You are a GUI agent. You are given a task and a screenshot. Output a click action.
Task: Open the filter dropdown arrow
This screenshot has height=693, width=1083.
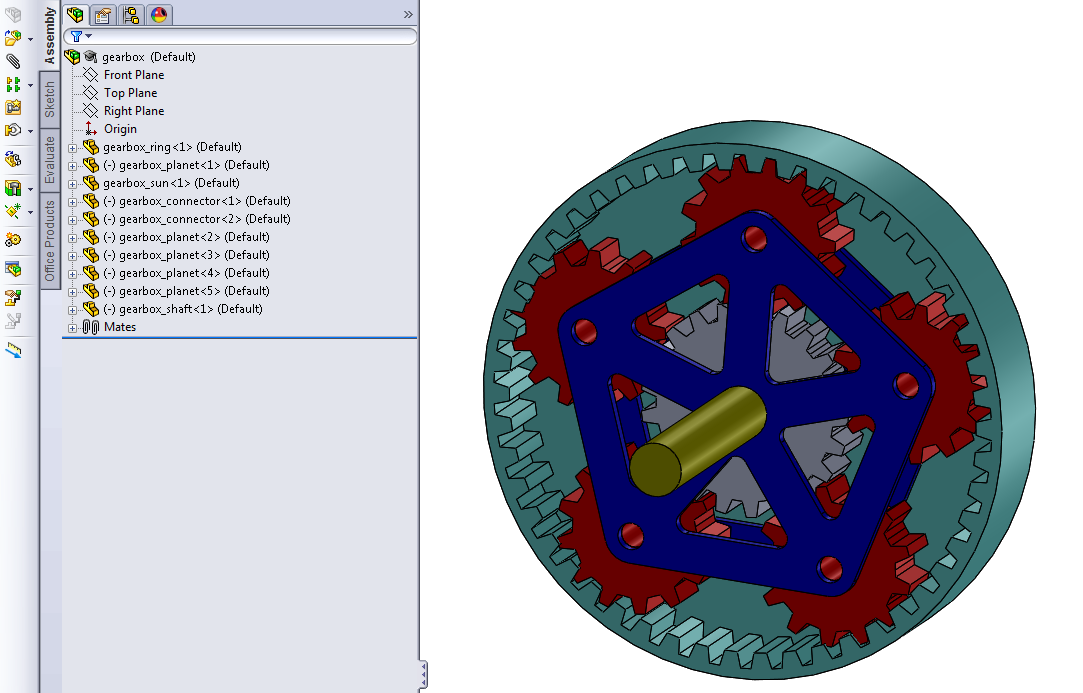click(x=89, y=36)
